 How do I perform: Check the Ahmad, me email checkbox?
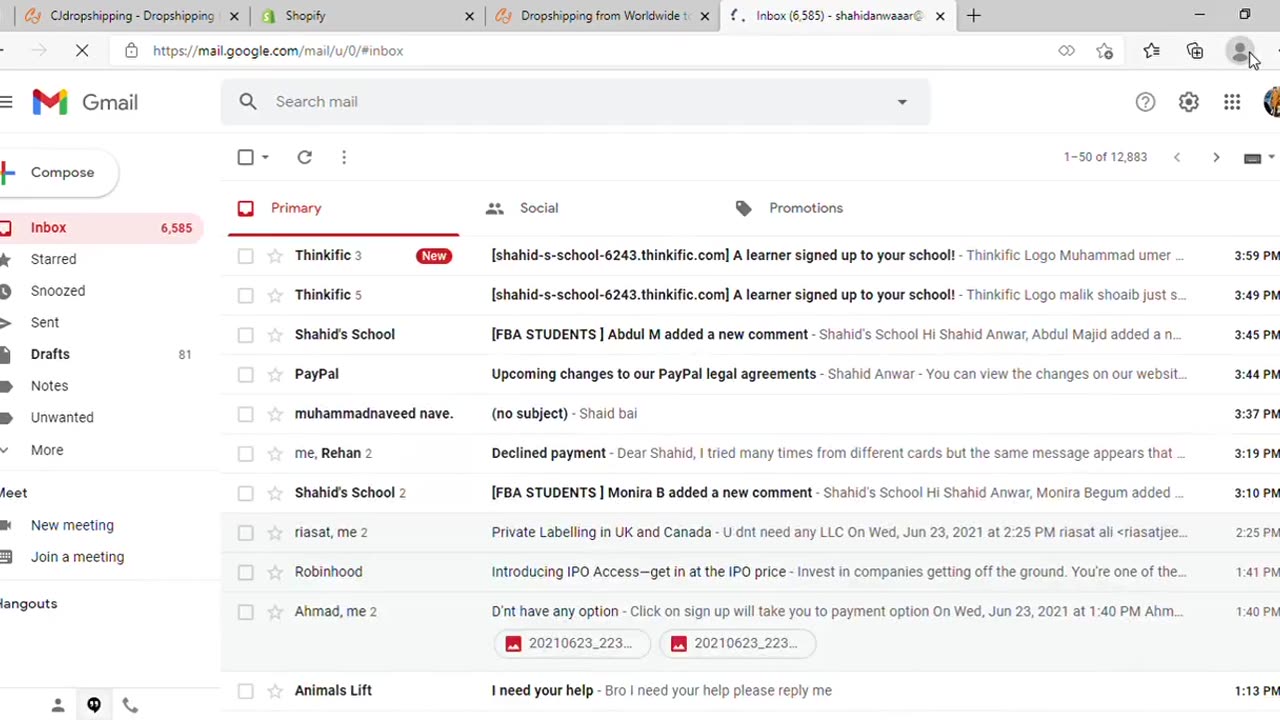point(245,612)
